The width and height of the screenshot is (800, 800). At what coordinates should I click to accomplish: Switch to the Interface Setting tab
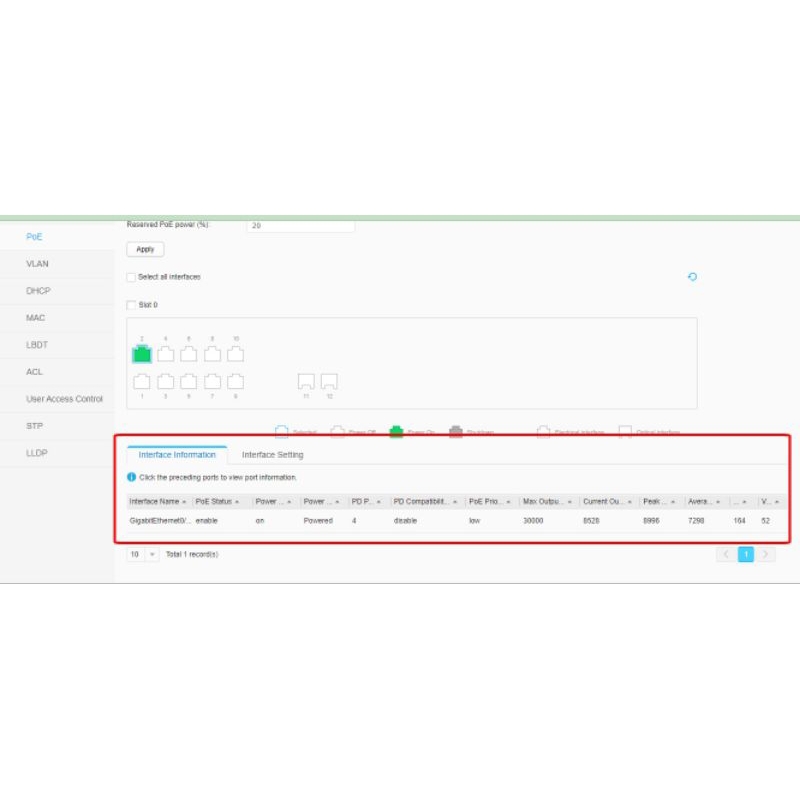[272, 454]
